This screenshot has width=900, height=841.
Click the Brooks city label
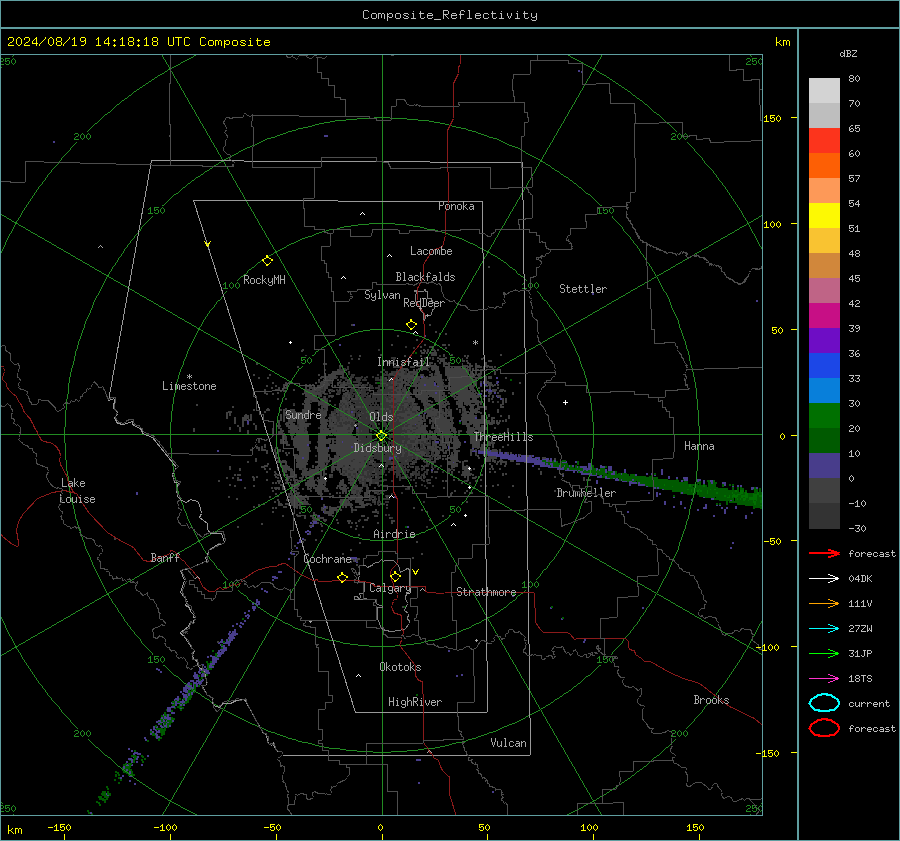click(711, 700)
